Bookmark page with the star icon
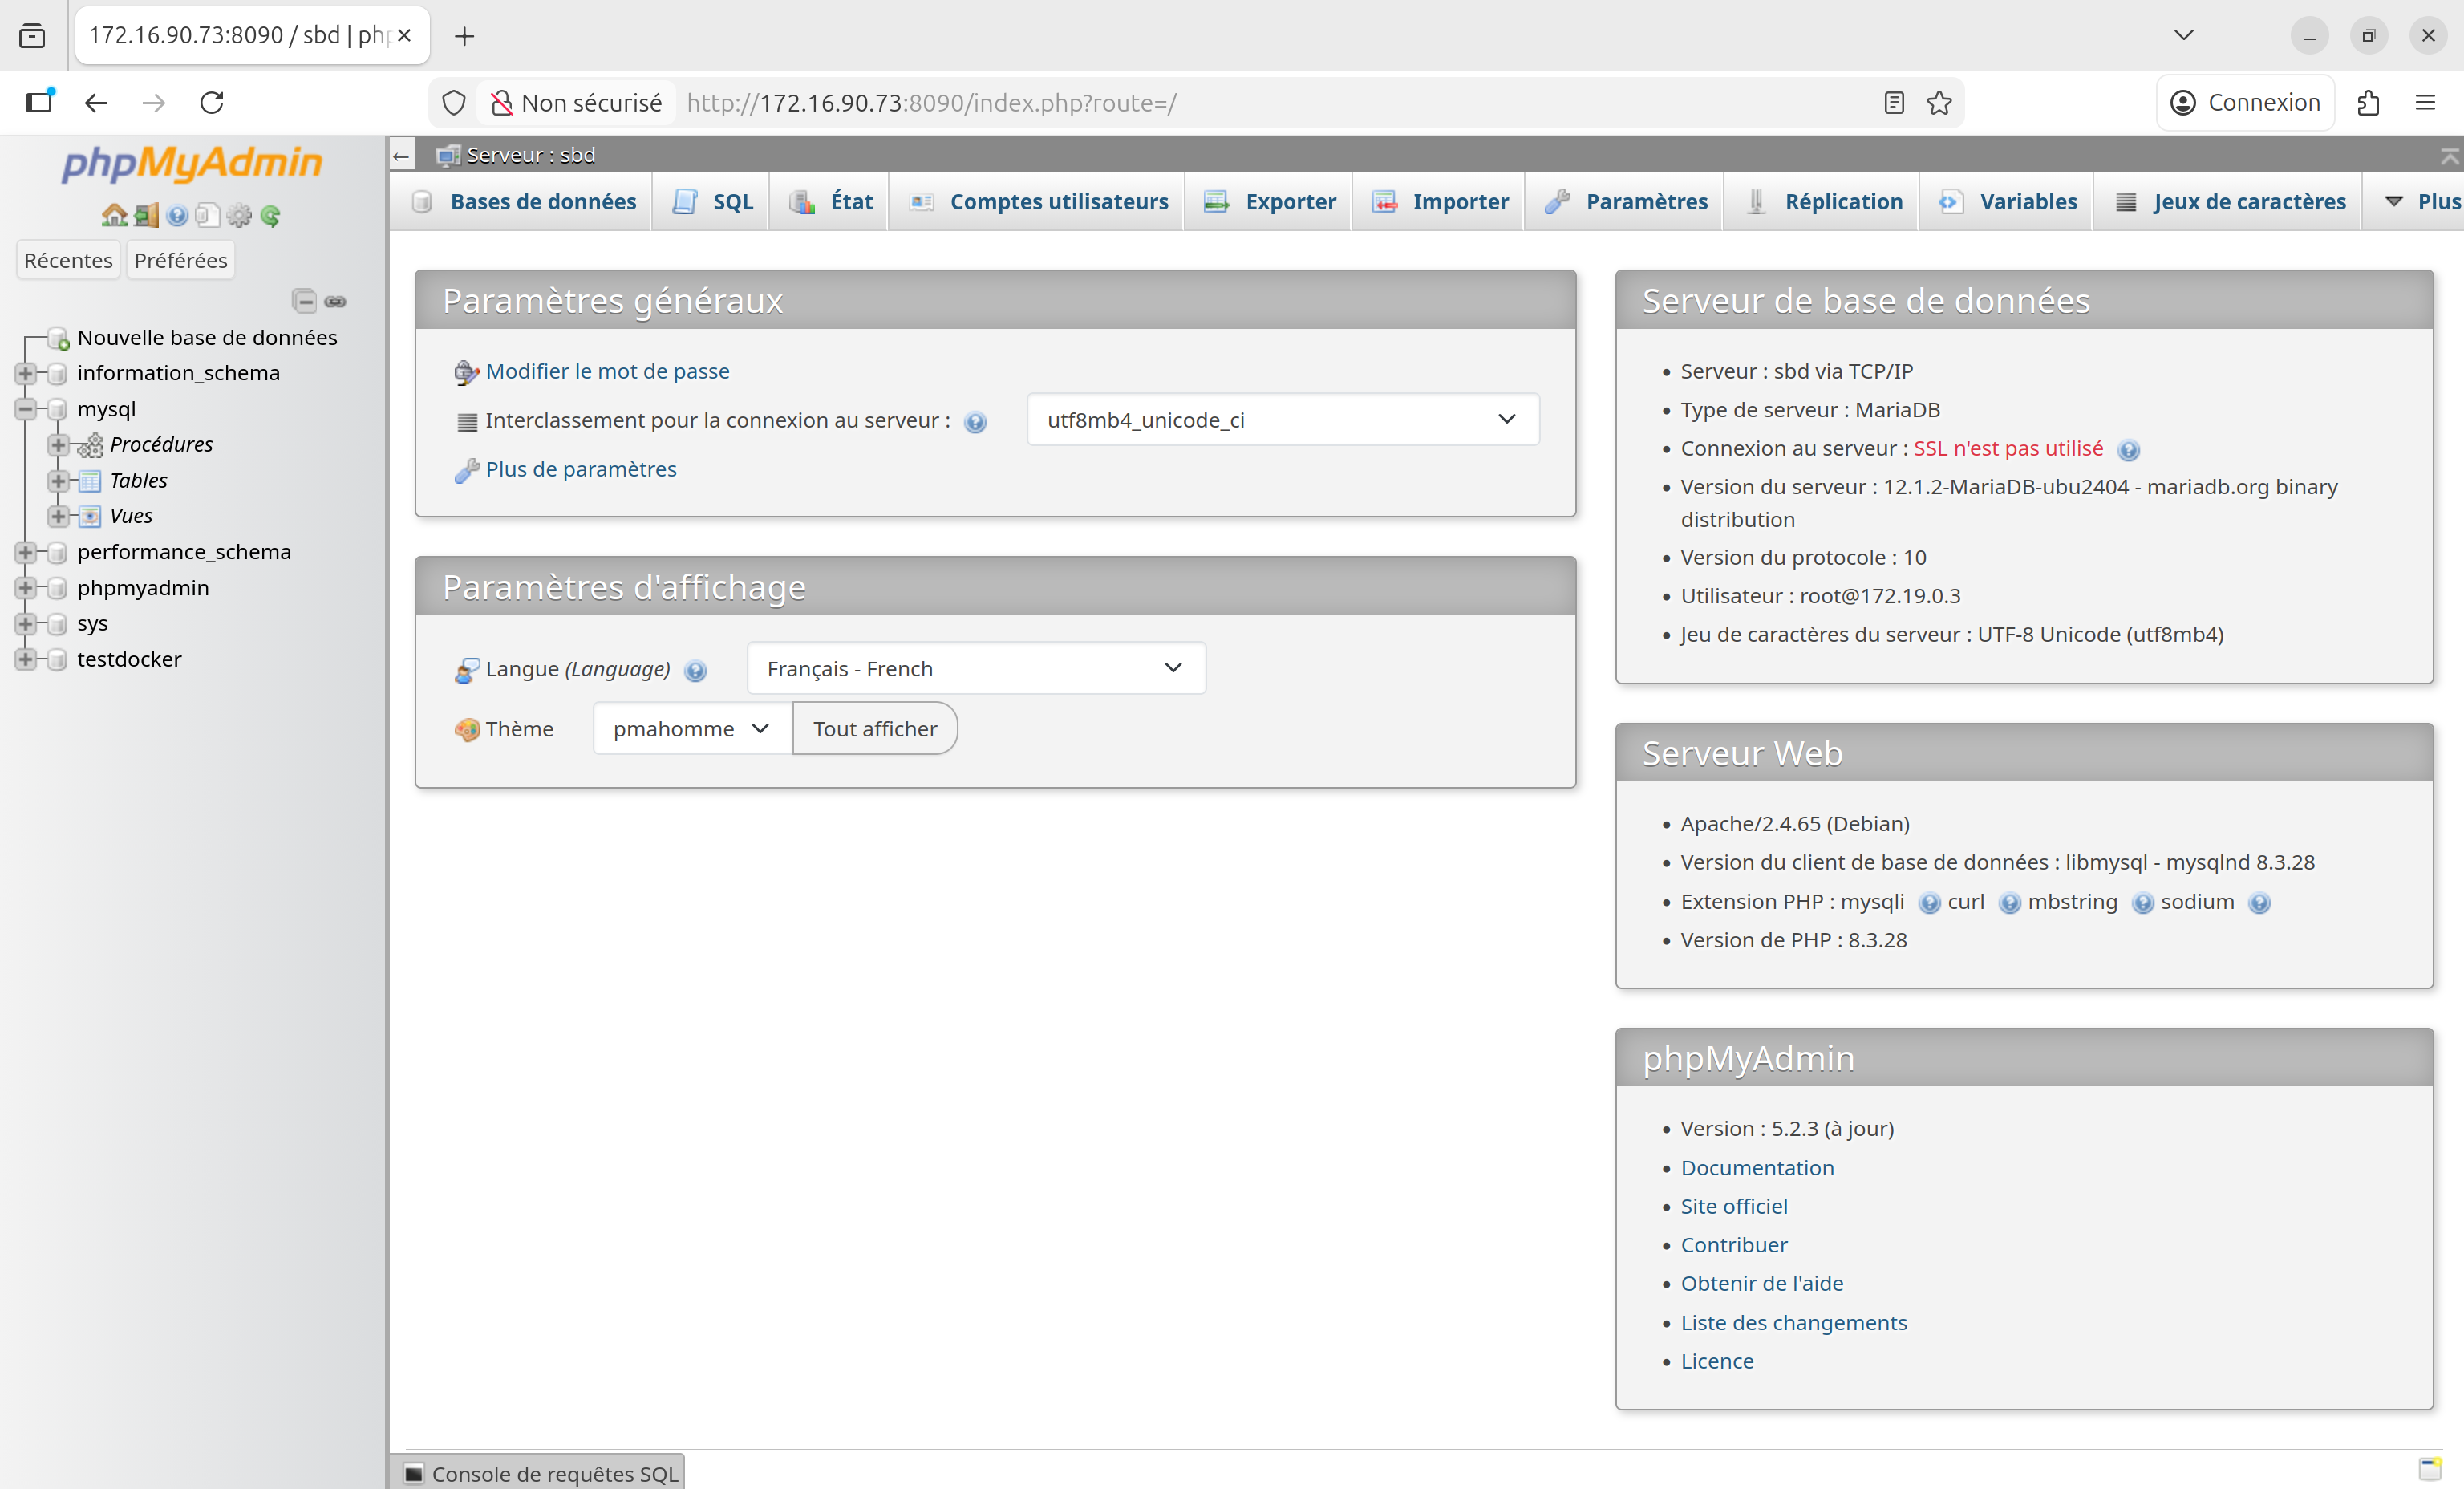Viewport: 2464px width, 1489px height. click(1939, 103)
